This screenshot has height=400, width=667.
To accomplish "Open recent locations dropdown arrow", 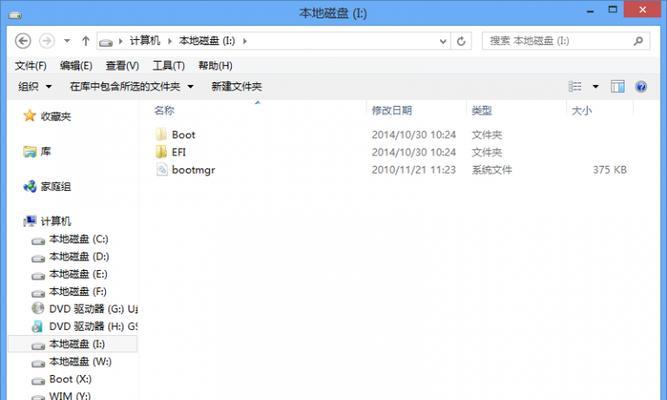I will [x=67, y=41].
